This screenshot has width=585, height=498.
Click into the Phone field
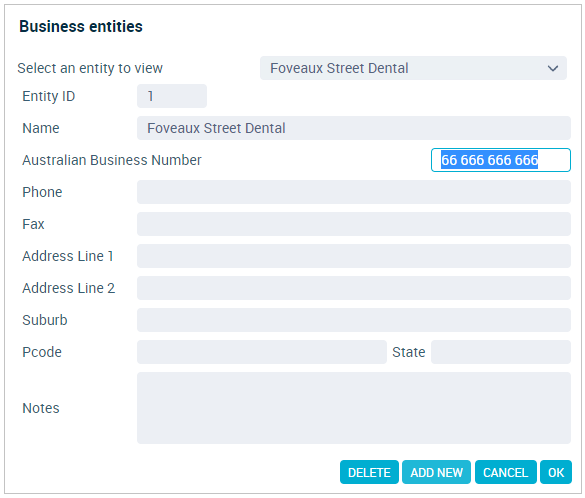tap(354, 192)
